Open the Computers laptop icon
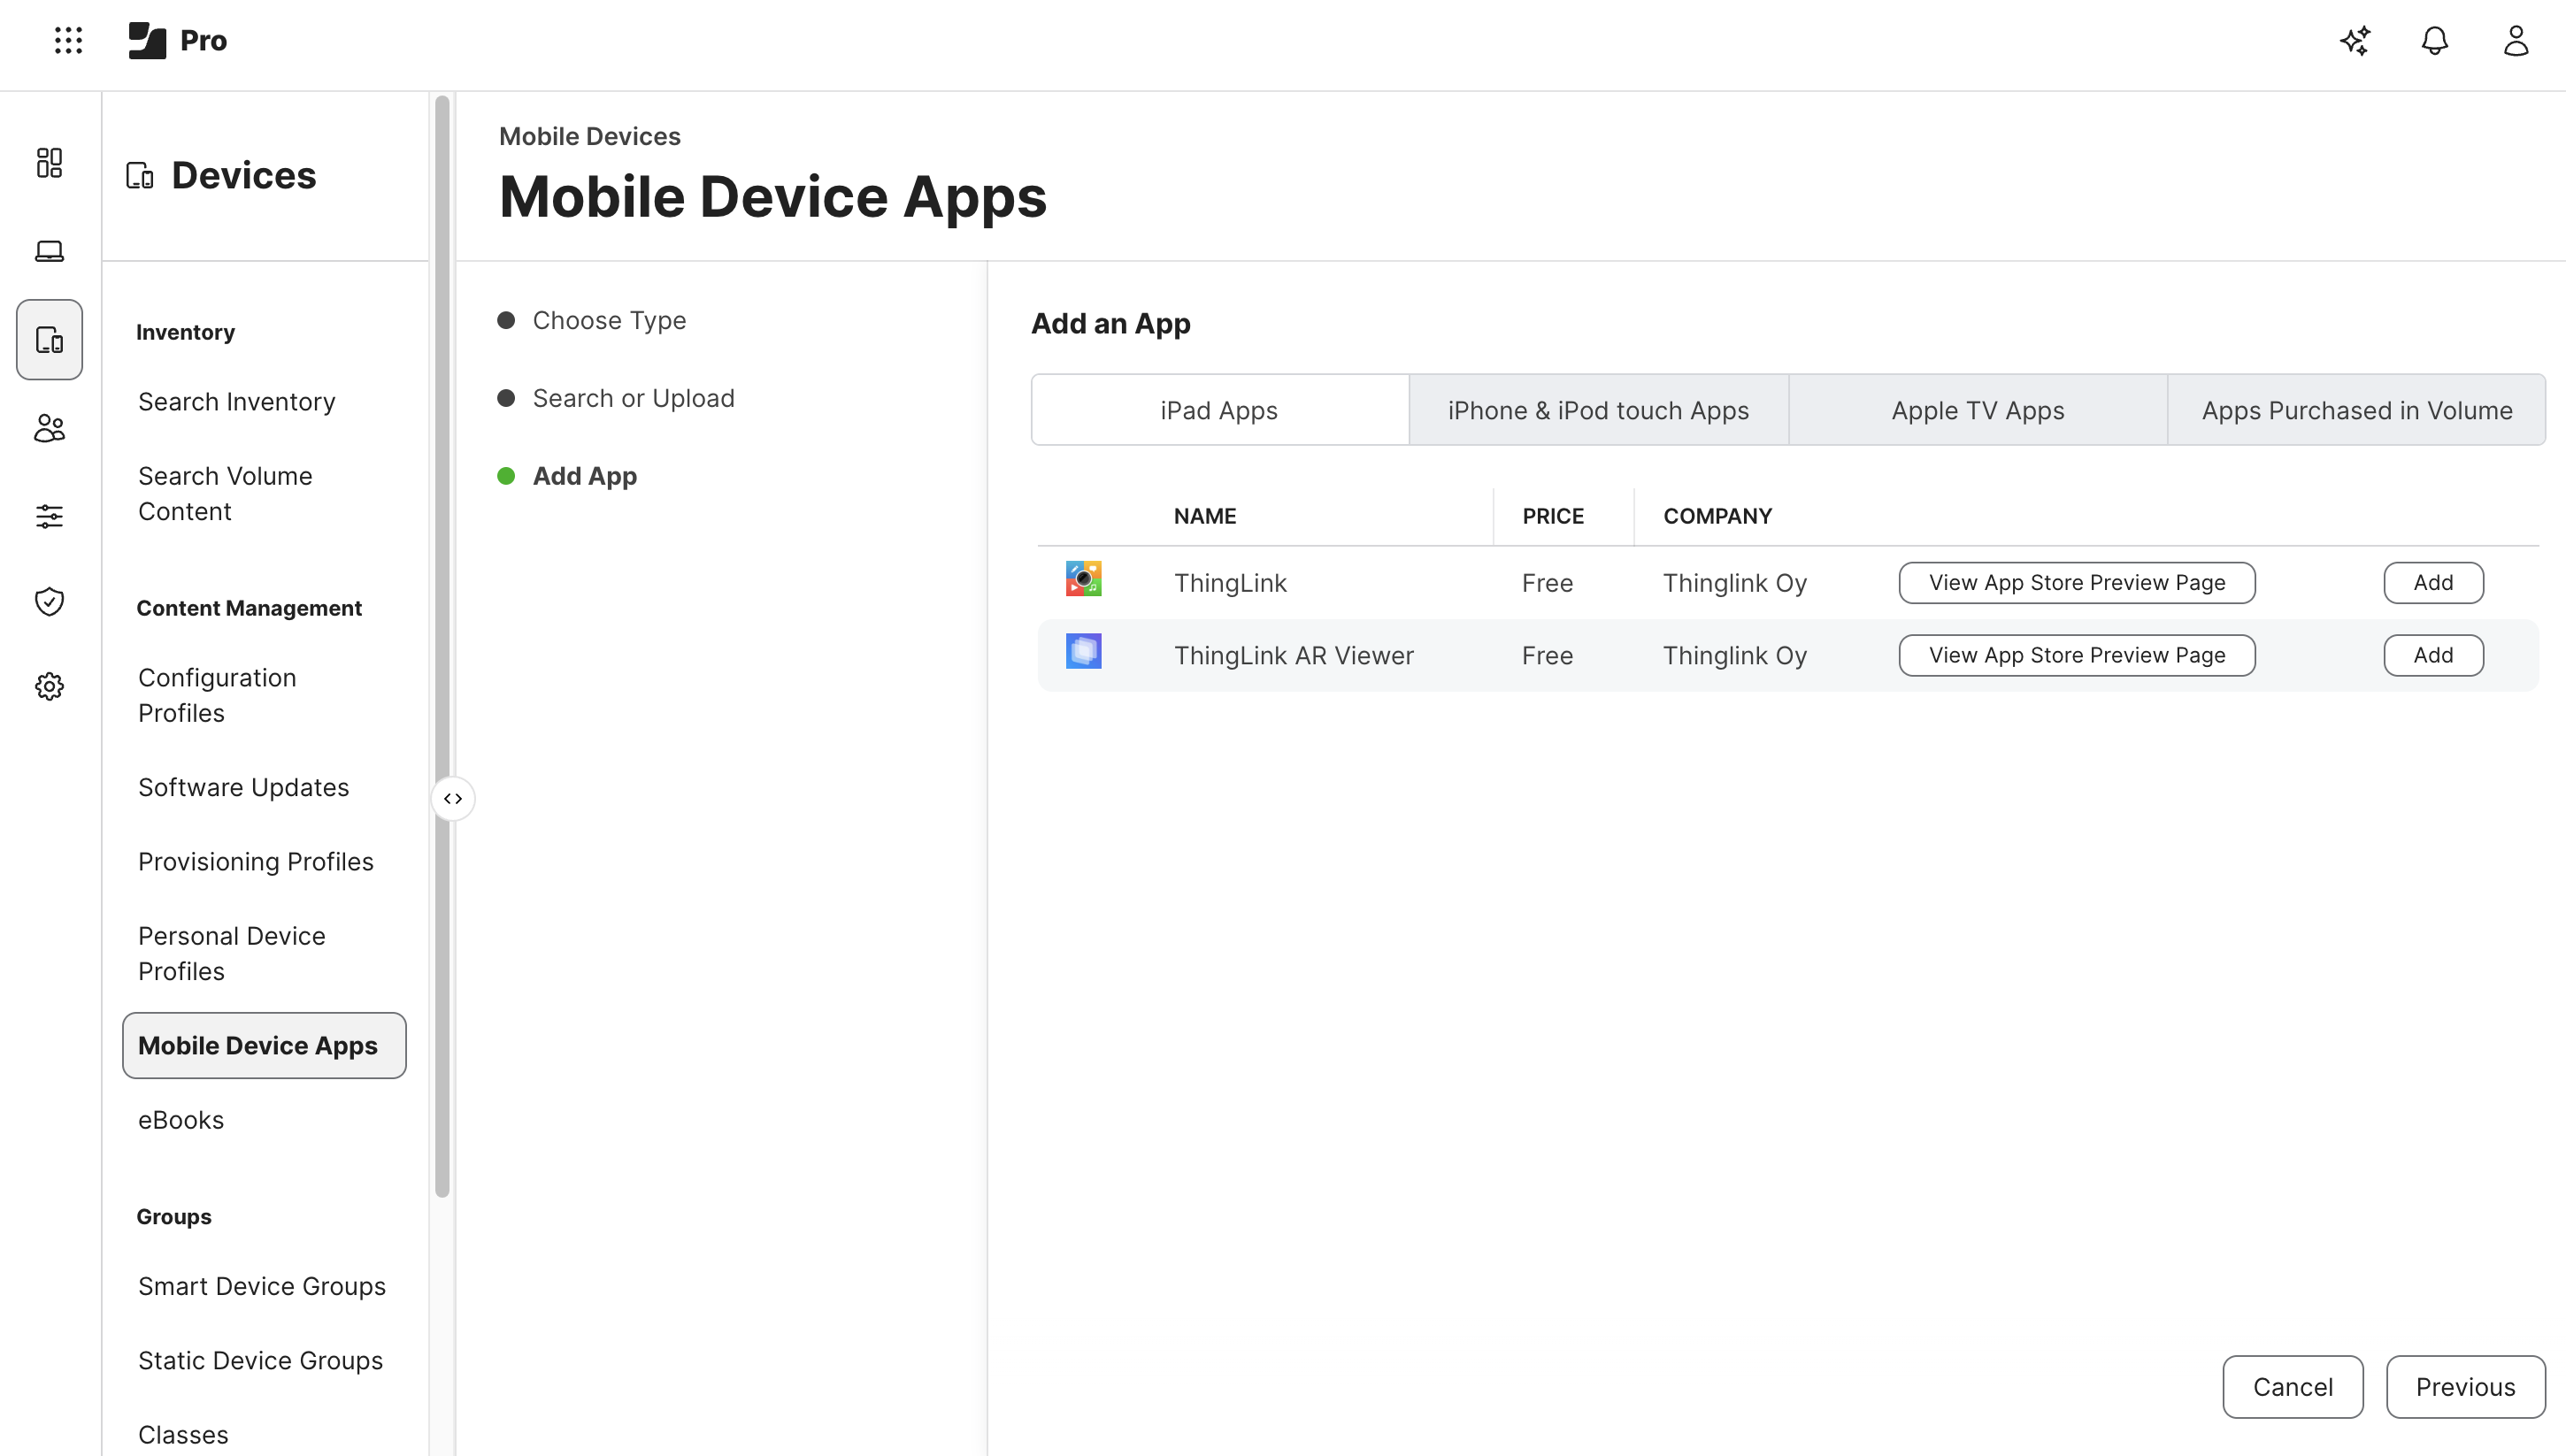Image resolution: width=2566 pixels, height=1456 pixels. (49, 251)
